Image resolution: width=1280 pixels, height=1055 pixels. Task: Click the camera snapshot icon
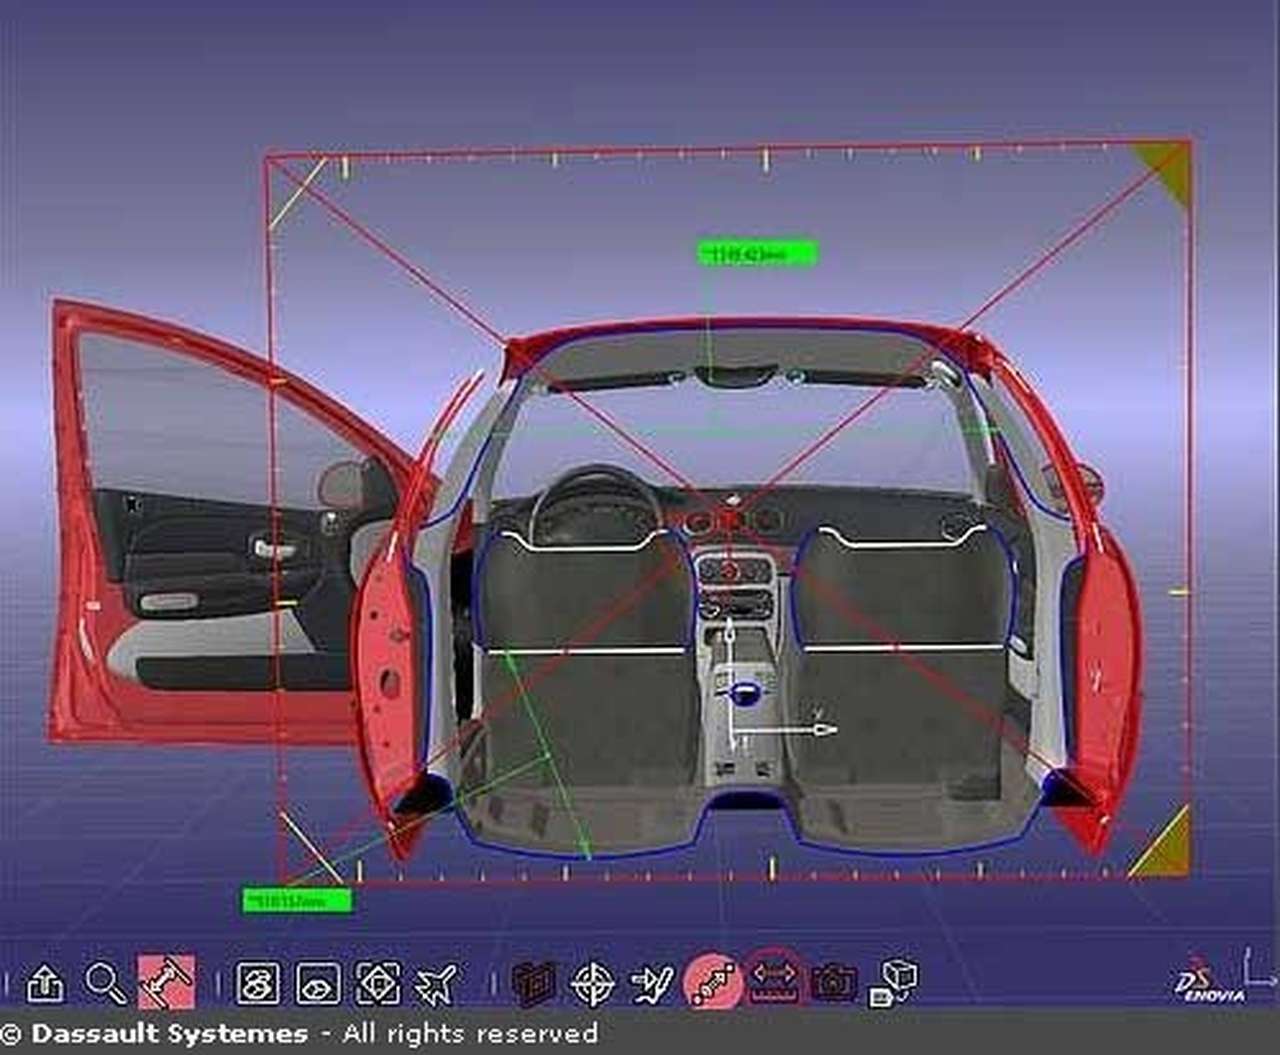[x=834, y=984]
